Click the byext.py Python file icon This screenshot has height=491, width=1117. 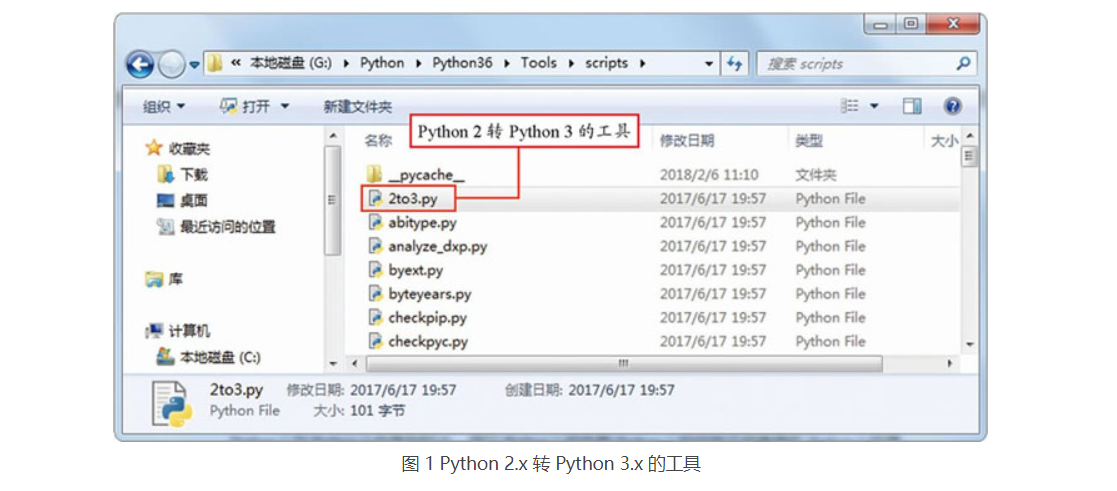(375, 270)
